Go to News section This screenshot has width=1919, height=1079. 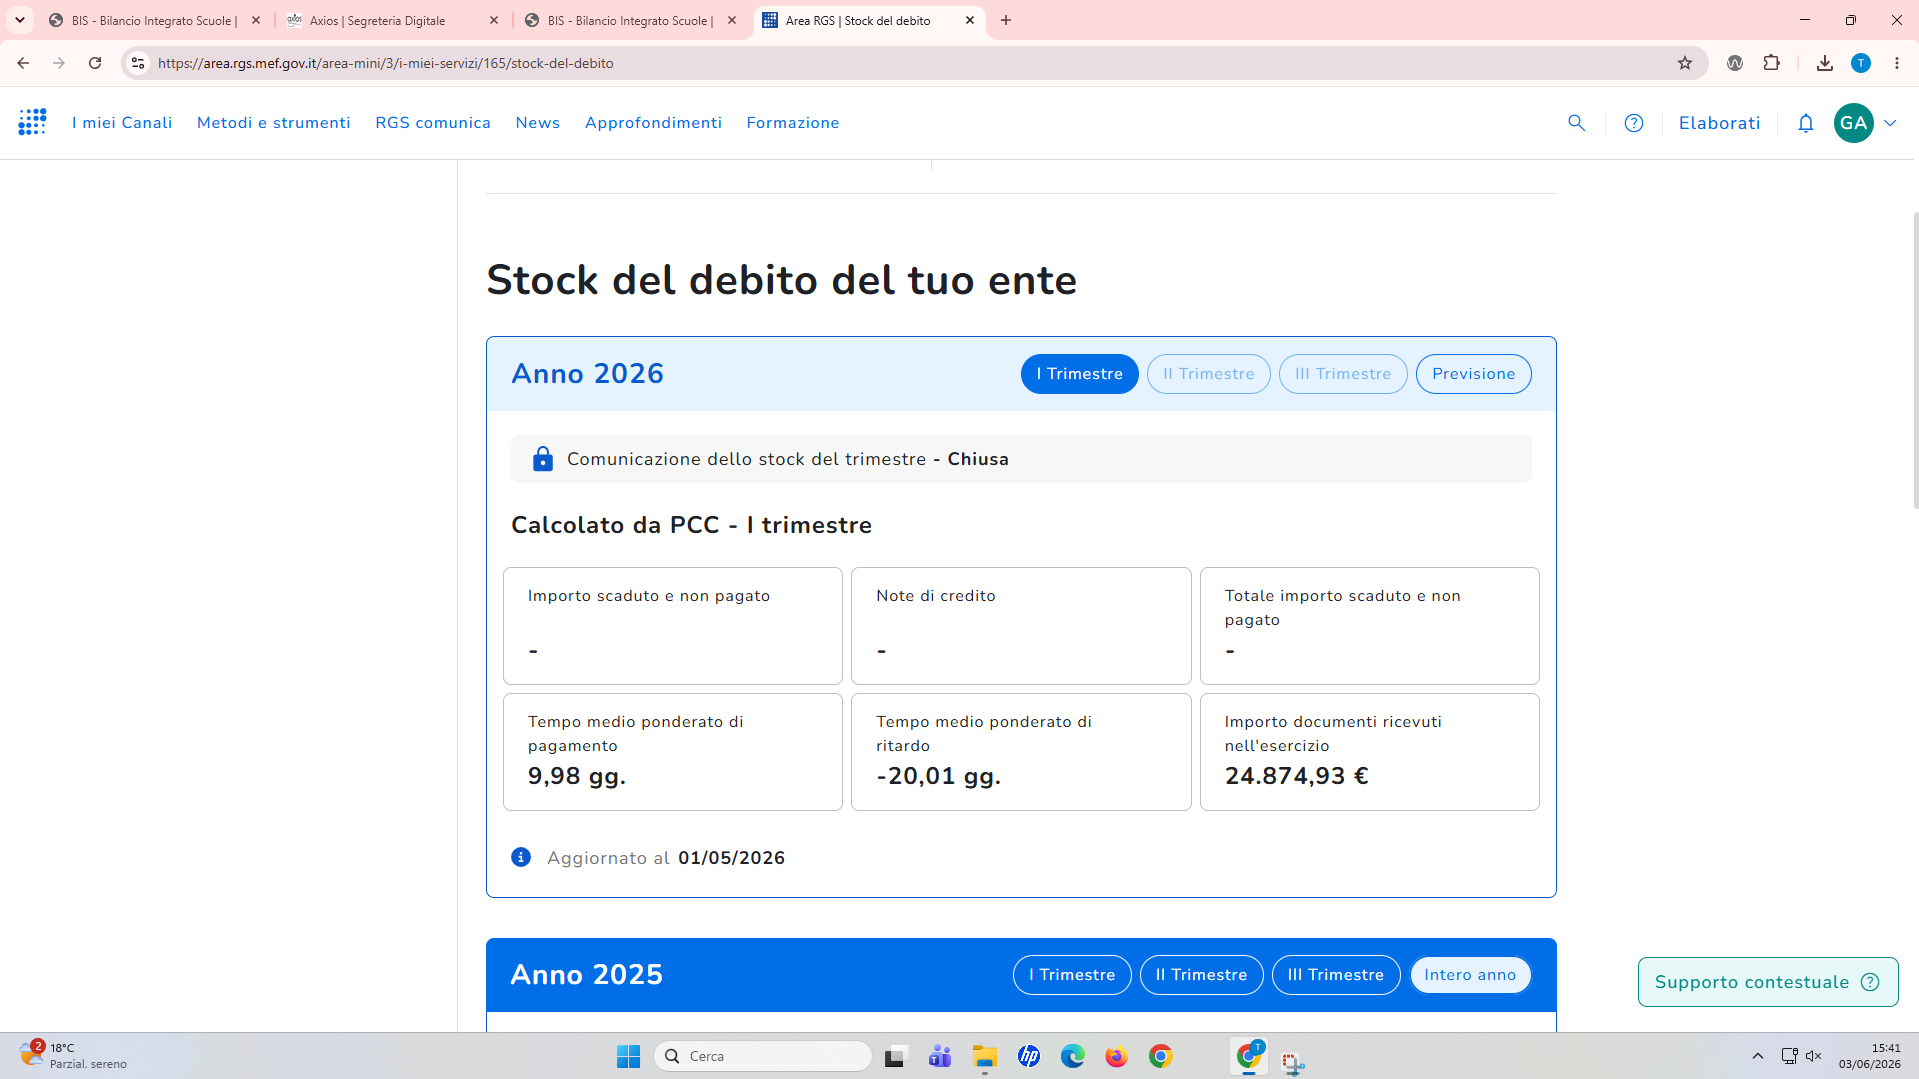tap(538, 123)
